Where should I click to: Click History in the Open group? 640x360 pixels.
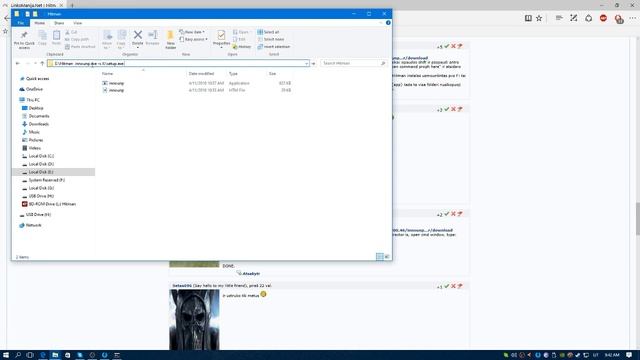(242, 47)
